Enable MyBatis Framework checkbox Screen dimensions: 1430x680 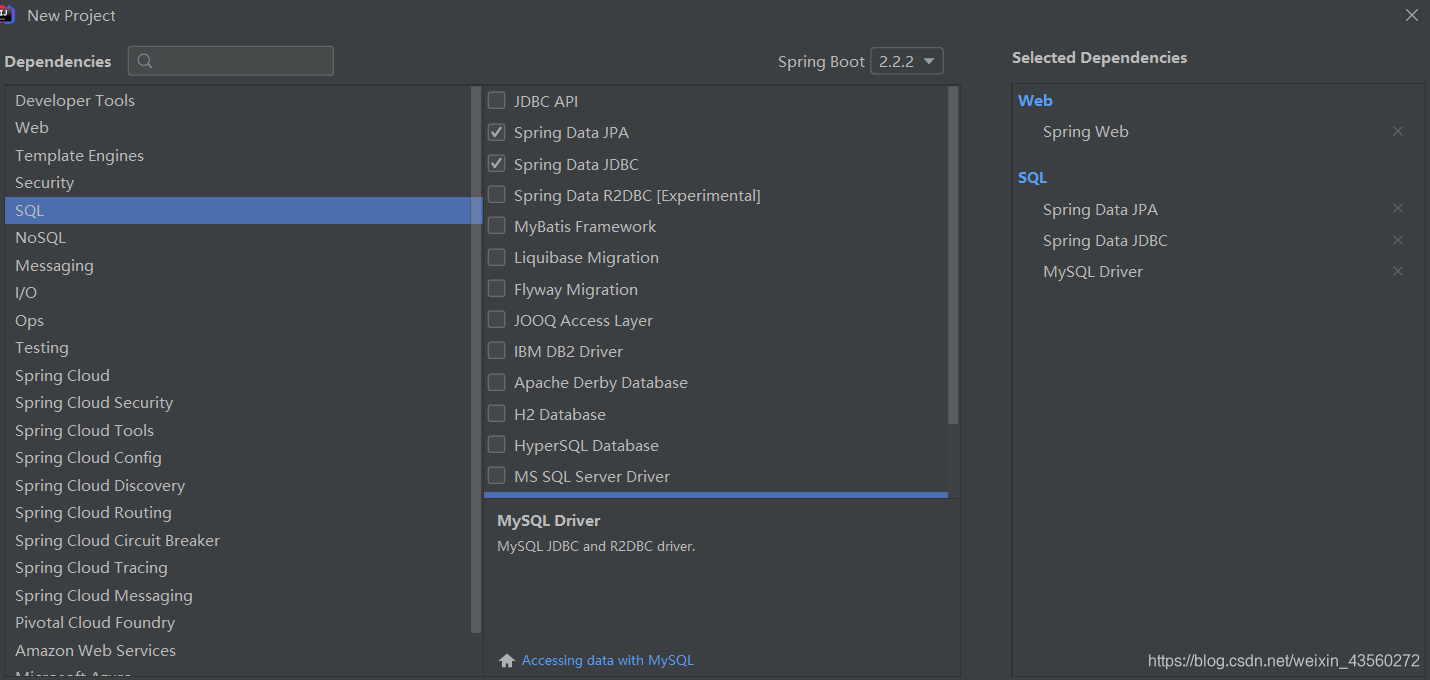pyautogui.click(x=496, y=225)
